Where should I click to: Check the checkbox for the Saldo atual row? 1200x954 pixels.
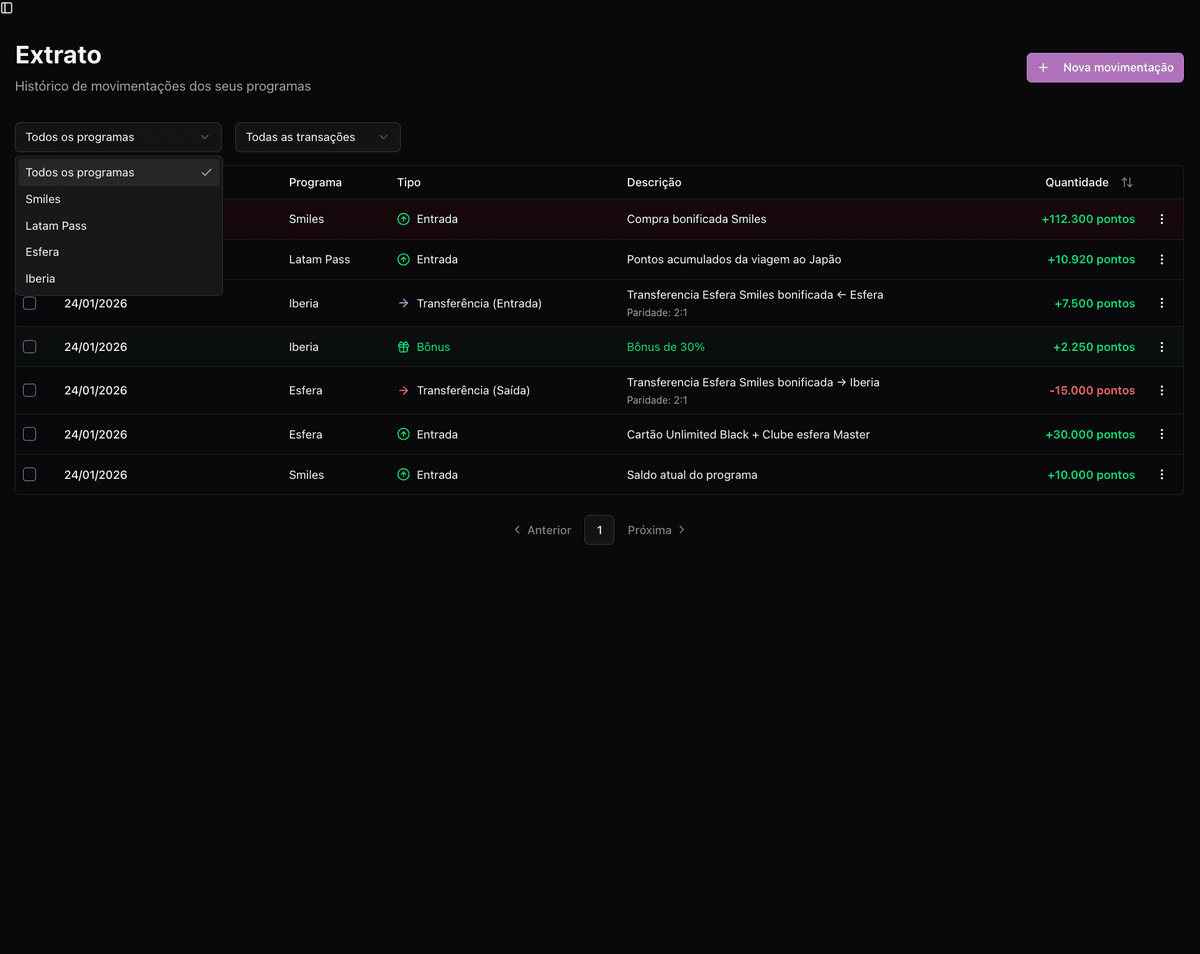coord(29,474)
